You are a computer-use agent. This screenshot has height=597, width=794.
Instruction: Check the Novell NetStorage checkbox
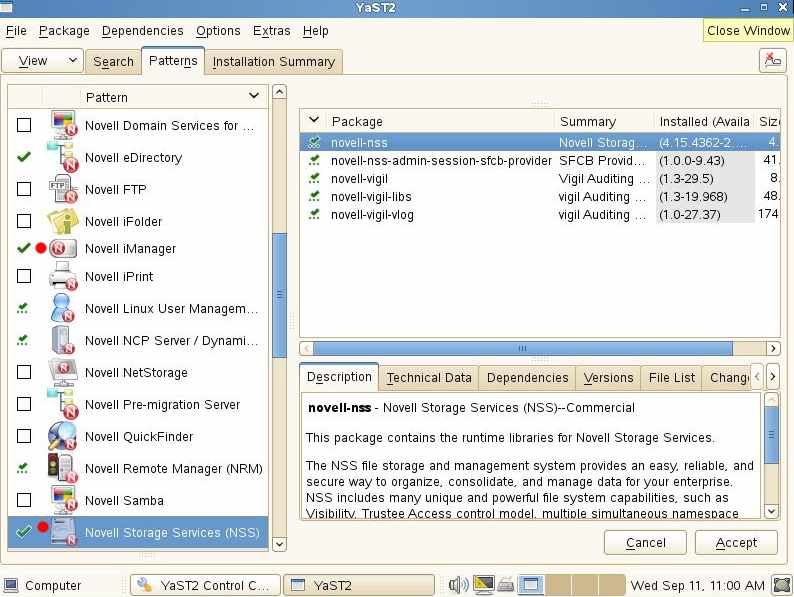[x=24, y=372]
